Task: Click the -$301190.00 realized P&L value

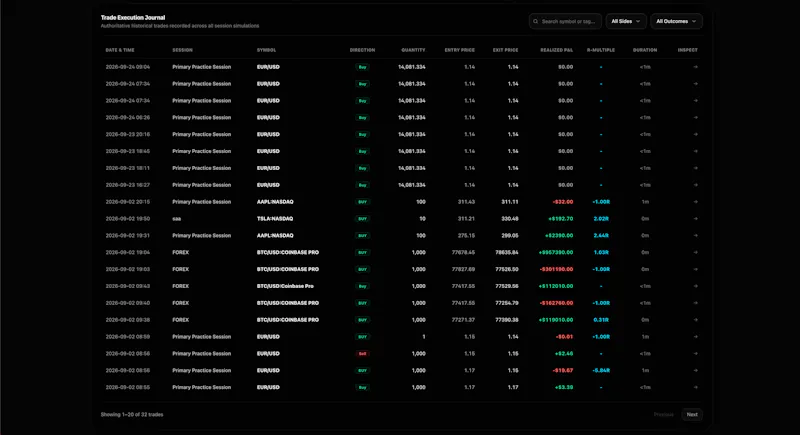Action: click(556, 269)
